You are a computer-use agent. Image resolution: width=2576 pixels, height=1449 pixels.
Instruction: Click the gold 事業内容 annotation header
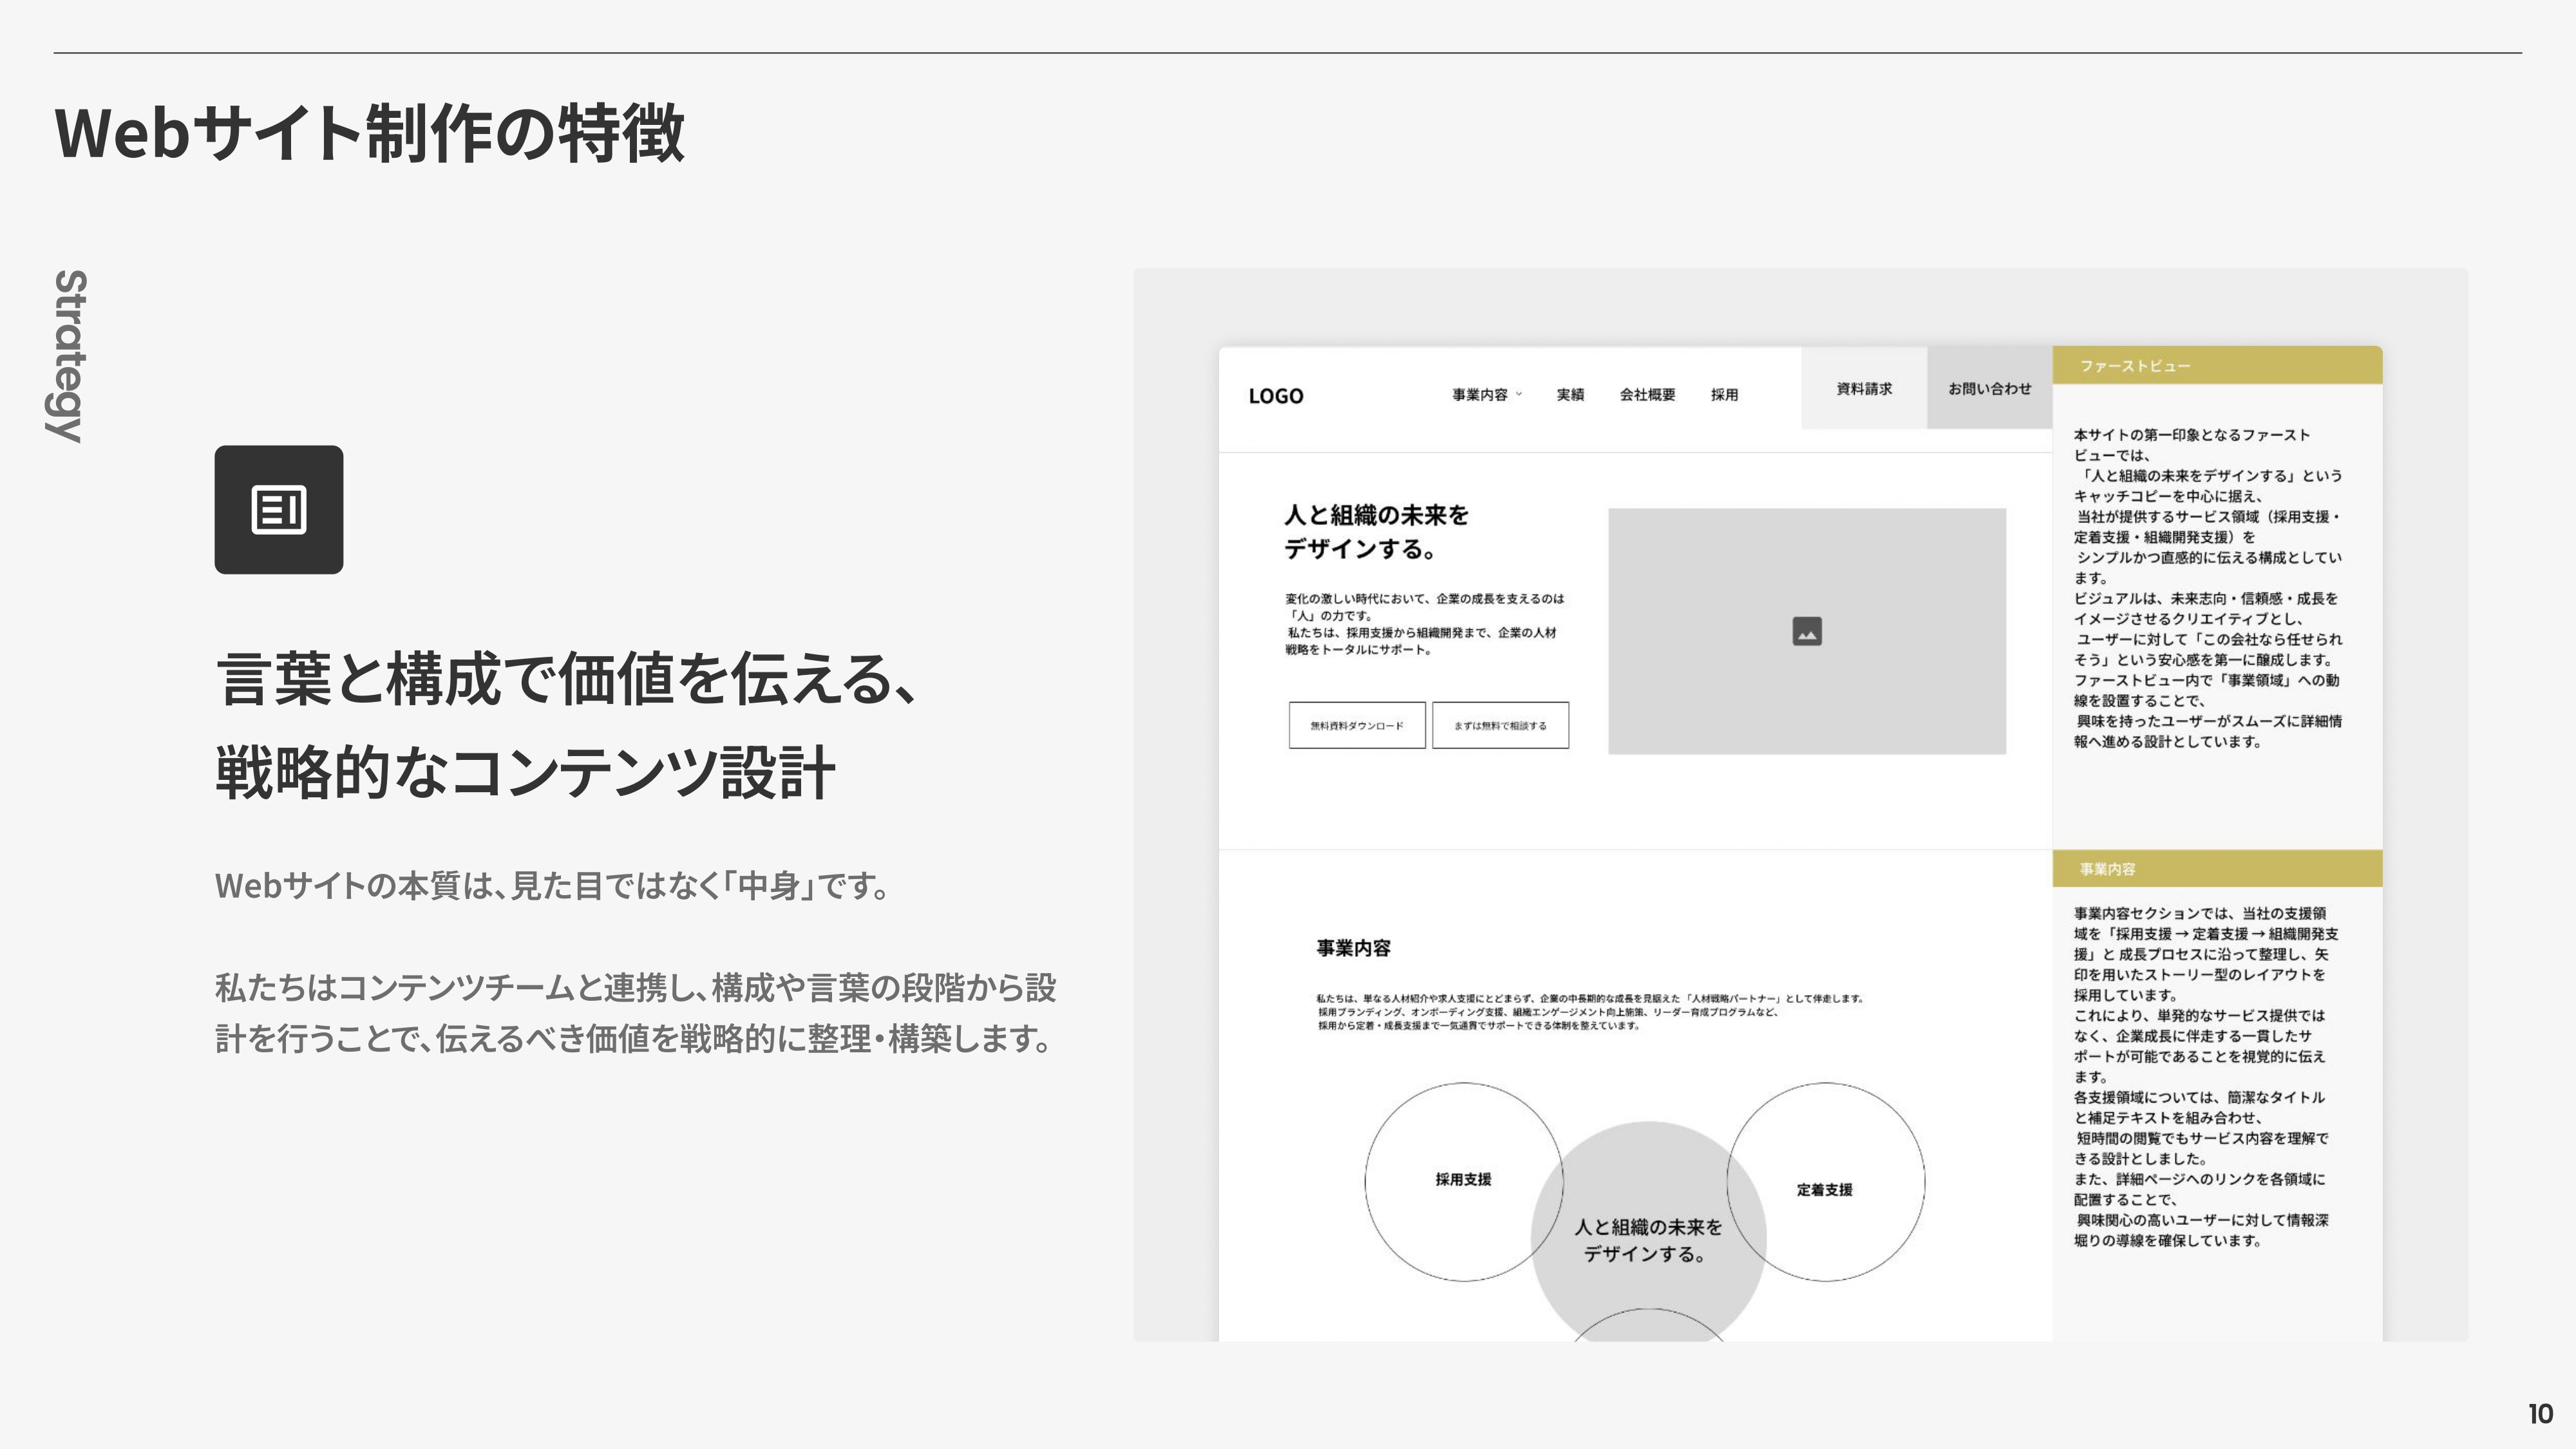click(x=2216, y=869)
